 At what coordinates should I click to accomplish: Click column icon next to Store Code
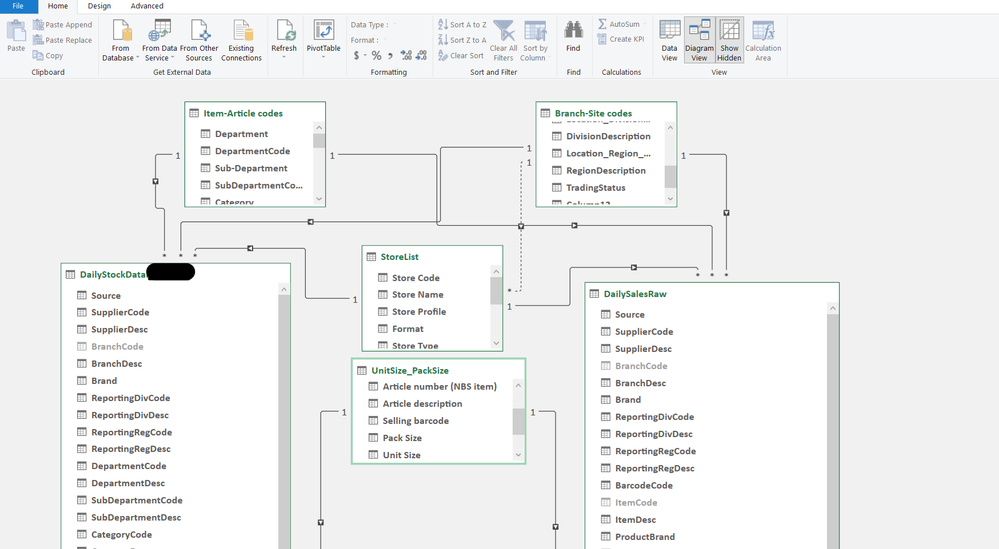click(x=383, y=278)
